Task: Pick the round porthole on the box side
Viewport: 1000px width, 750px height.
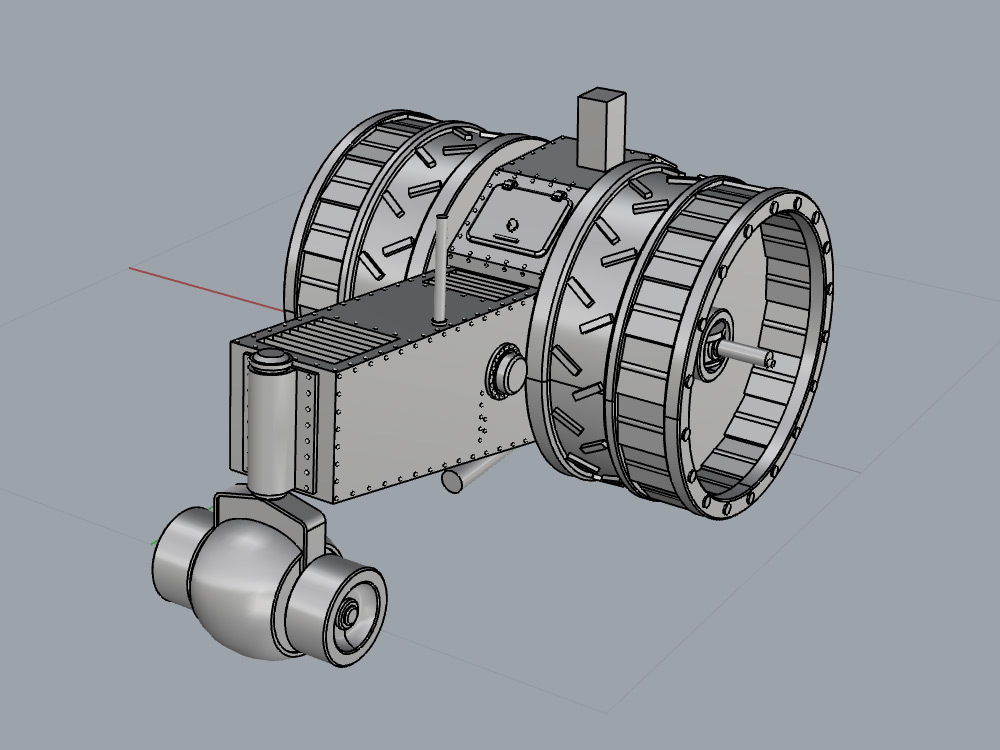Action: point(506,372)
